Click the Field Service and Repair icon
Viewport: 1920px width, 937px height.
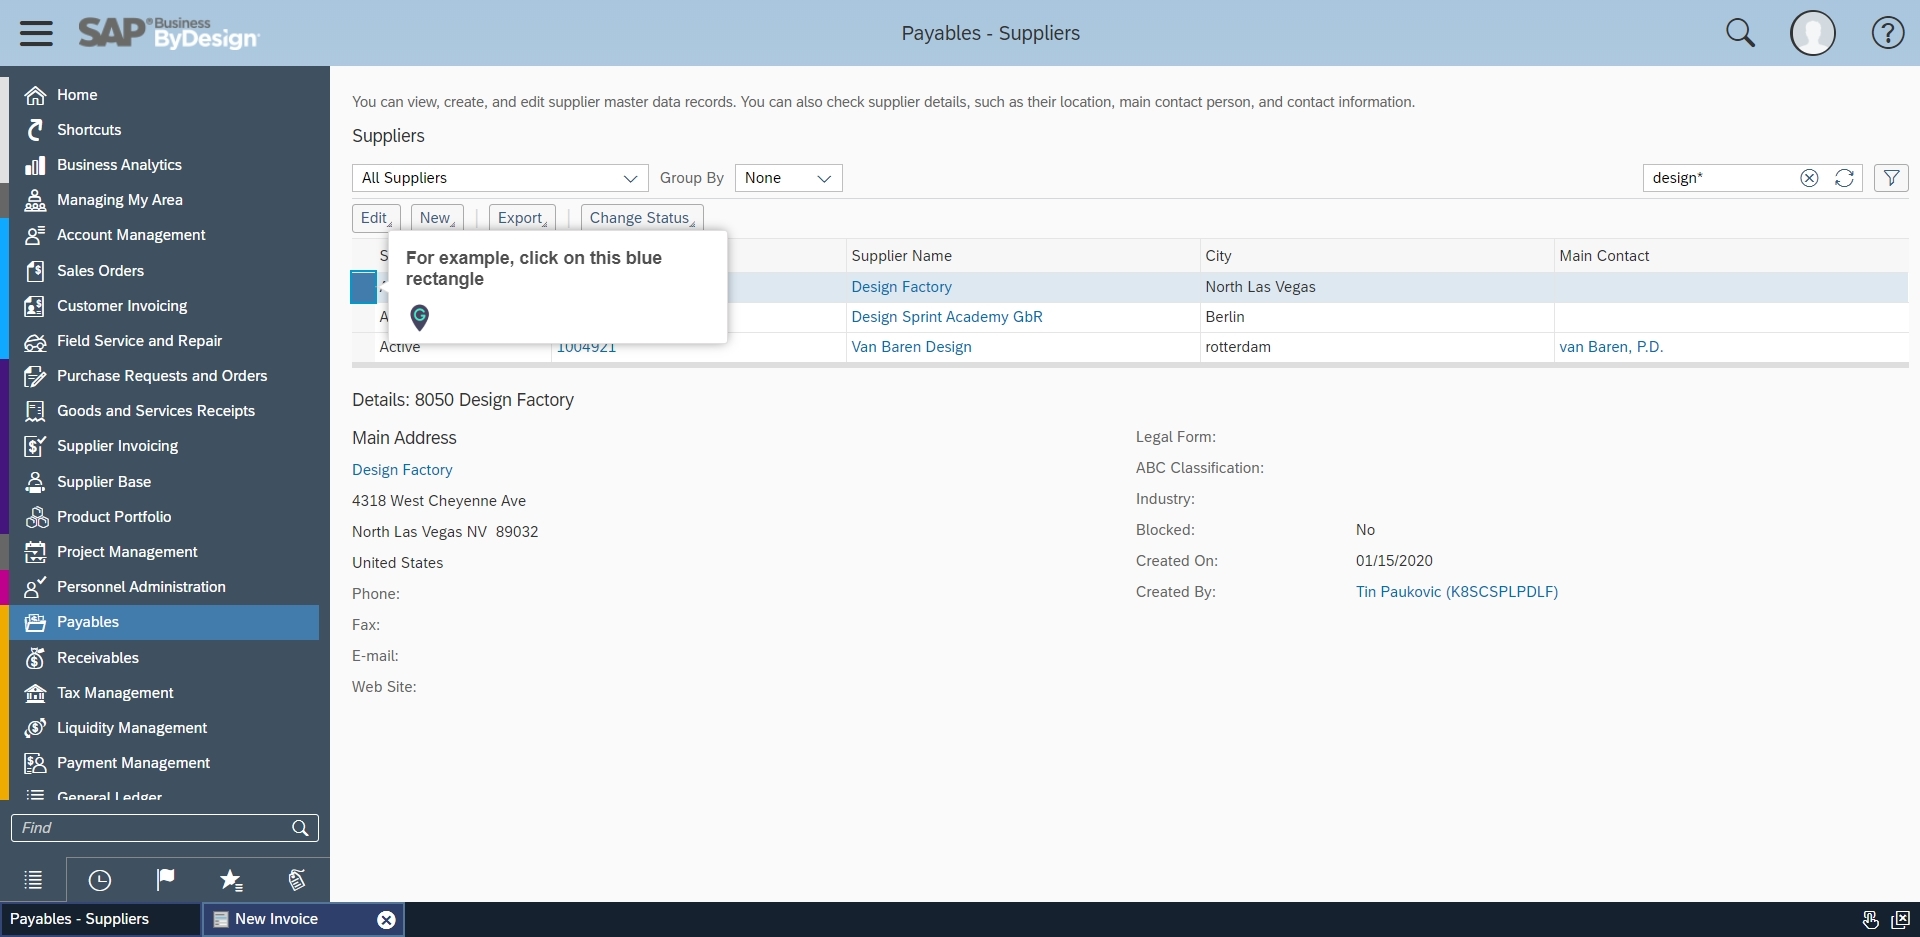tap(35, 341)
